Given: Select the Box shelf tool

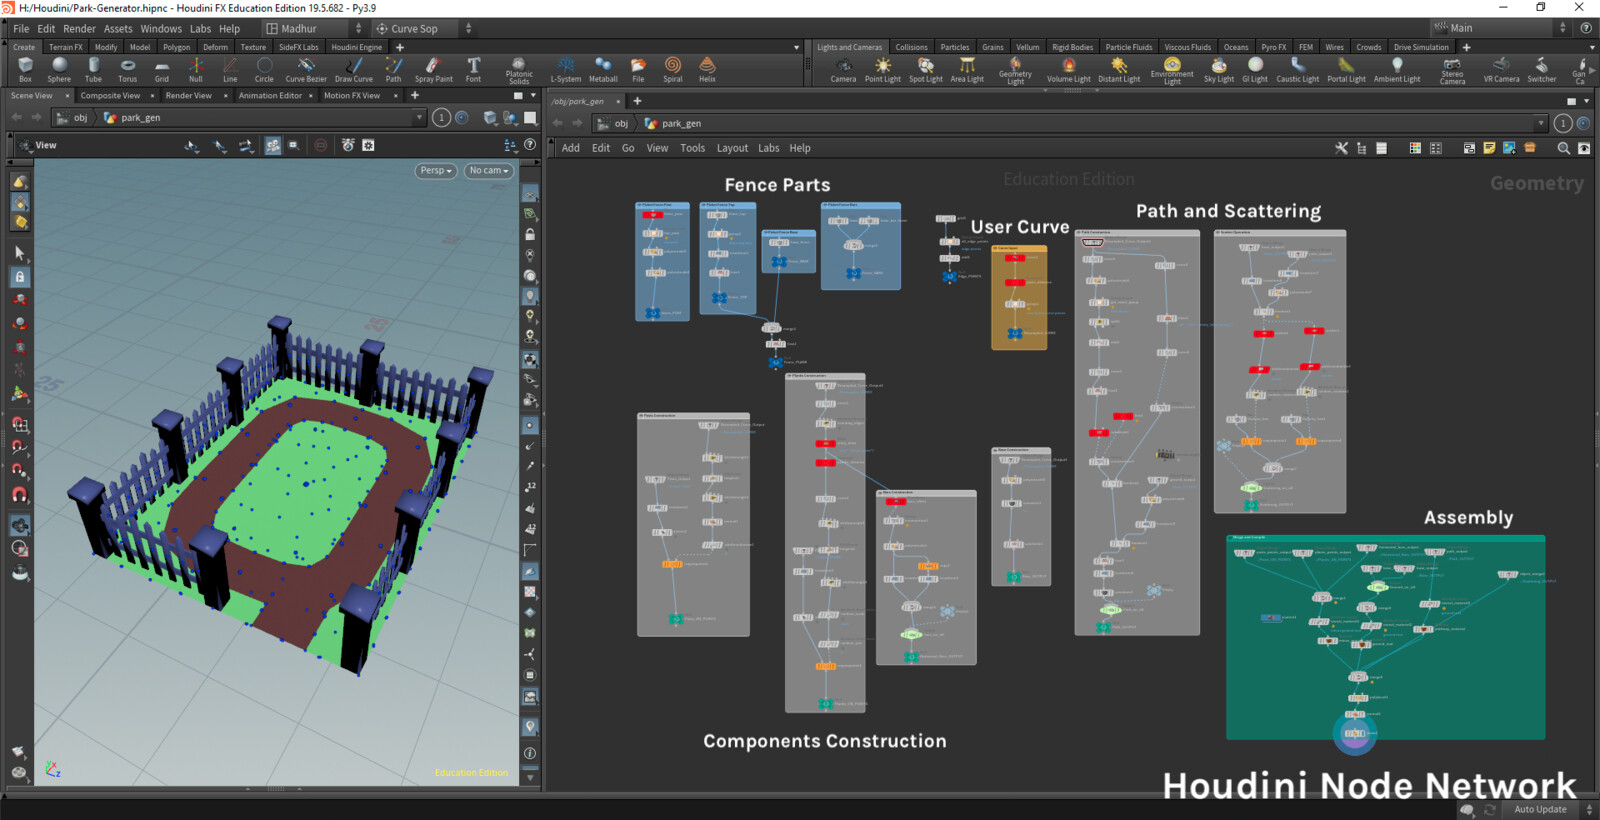Looking at the screenshot, I should 25,69.
